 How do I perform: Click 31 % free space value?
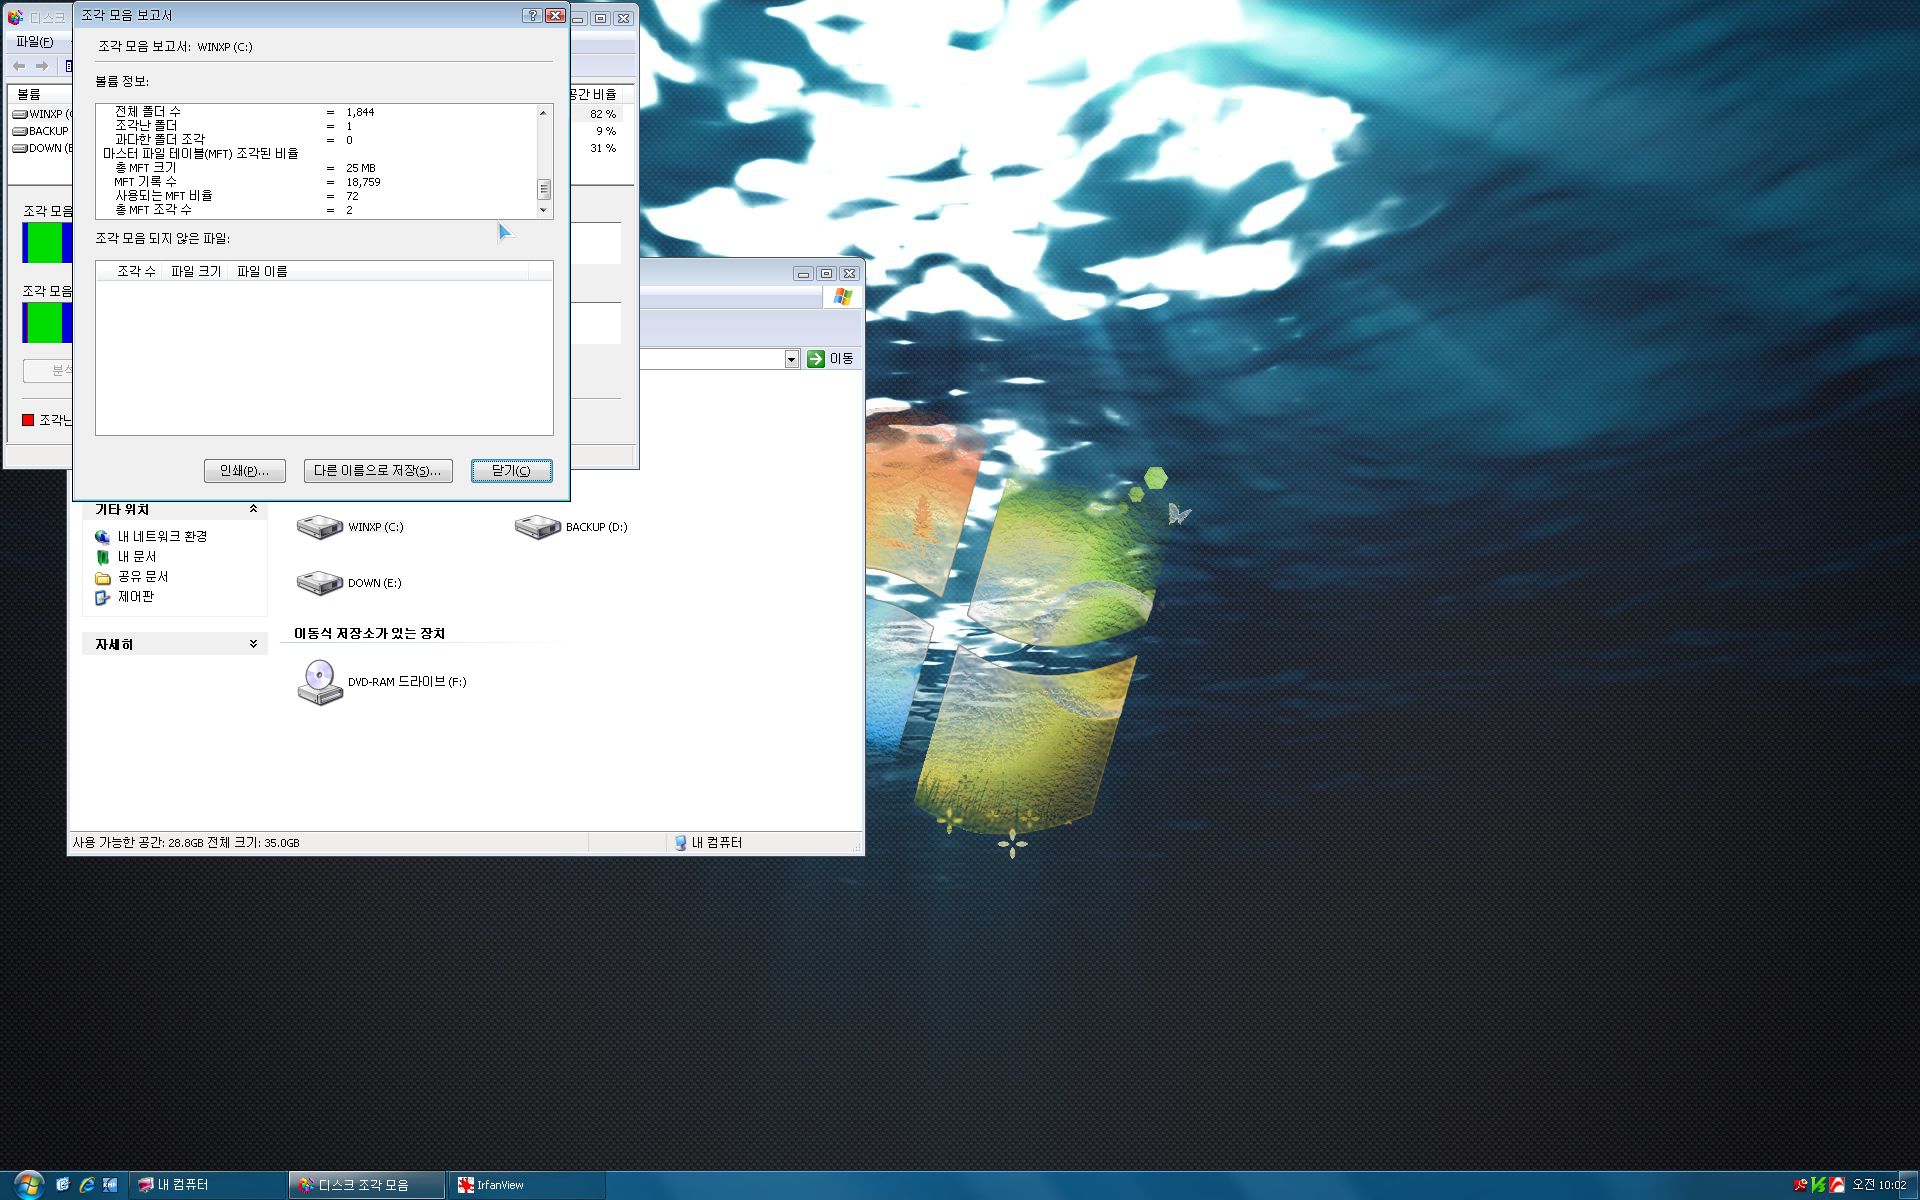[x=603, y=148]
